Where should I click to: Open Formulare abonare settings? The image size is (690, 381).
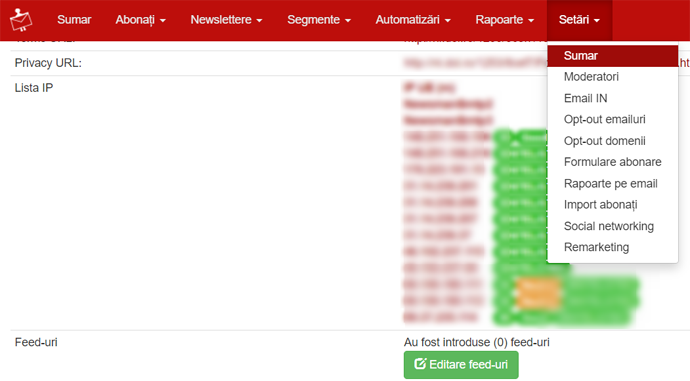(x=613, y=162)
